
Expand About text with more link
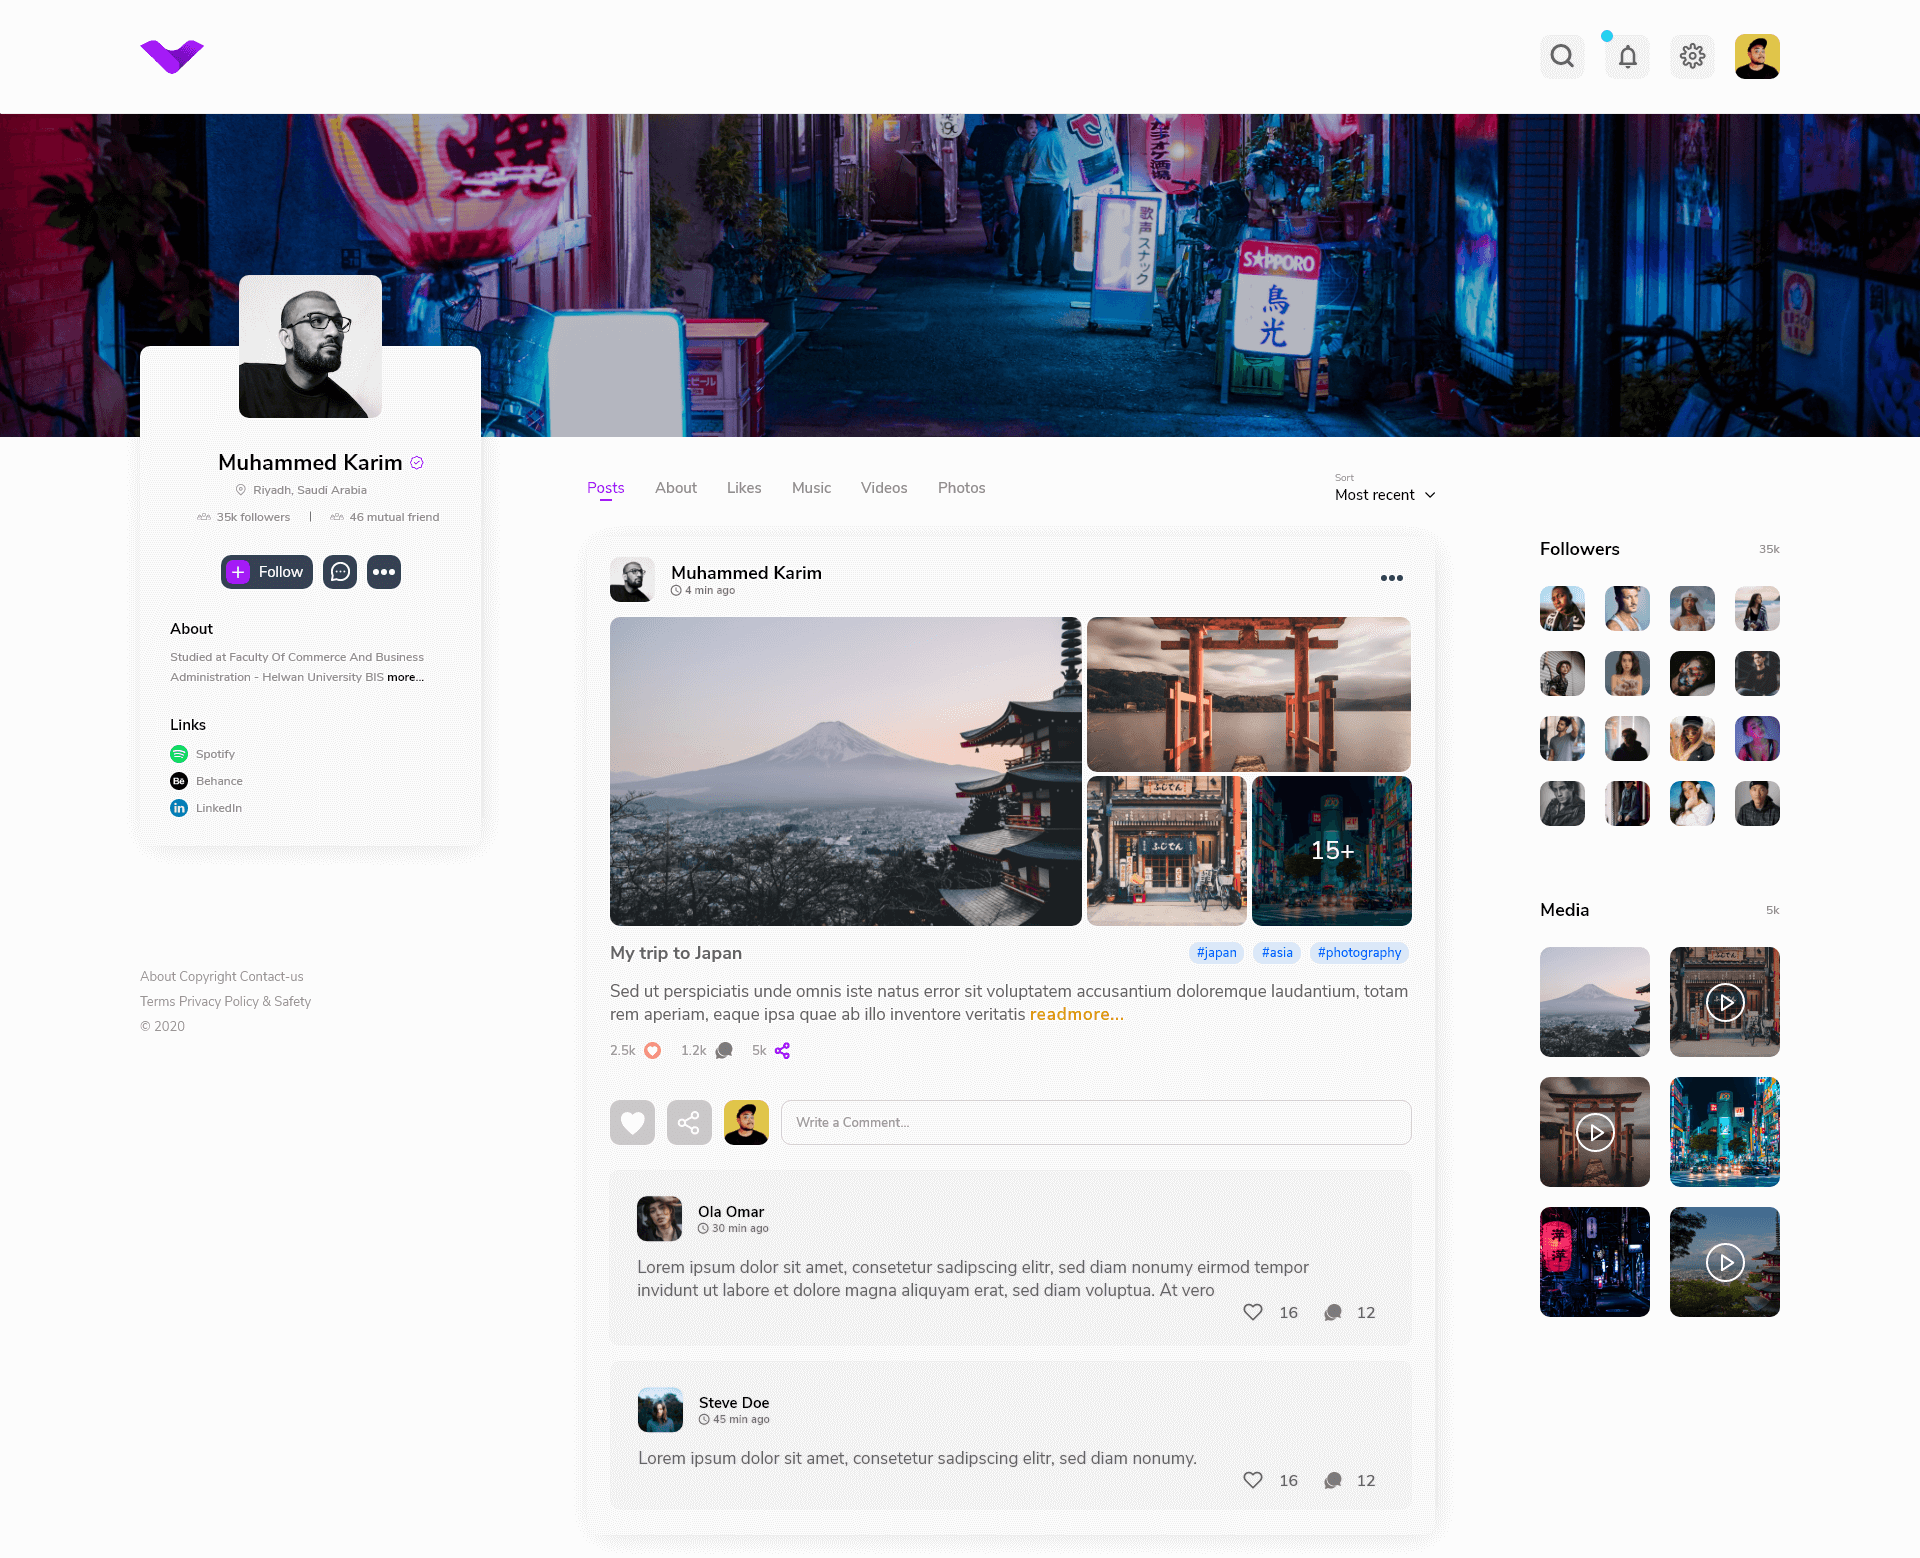tap(405, 677)
